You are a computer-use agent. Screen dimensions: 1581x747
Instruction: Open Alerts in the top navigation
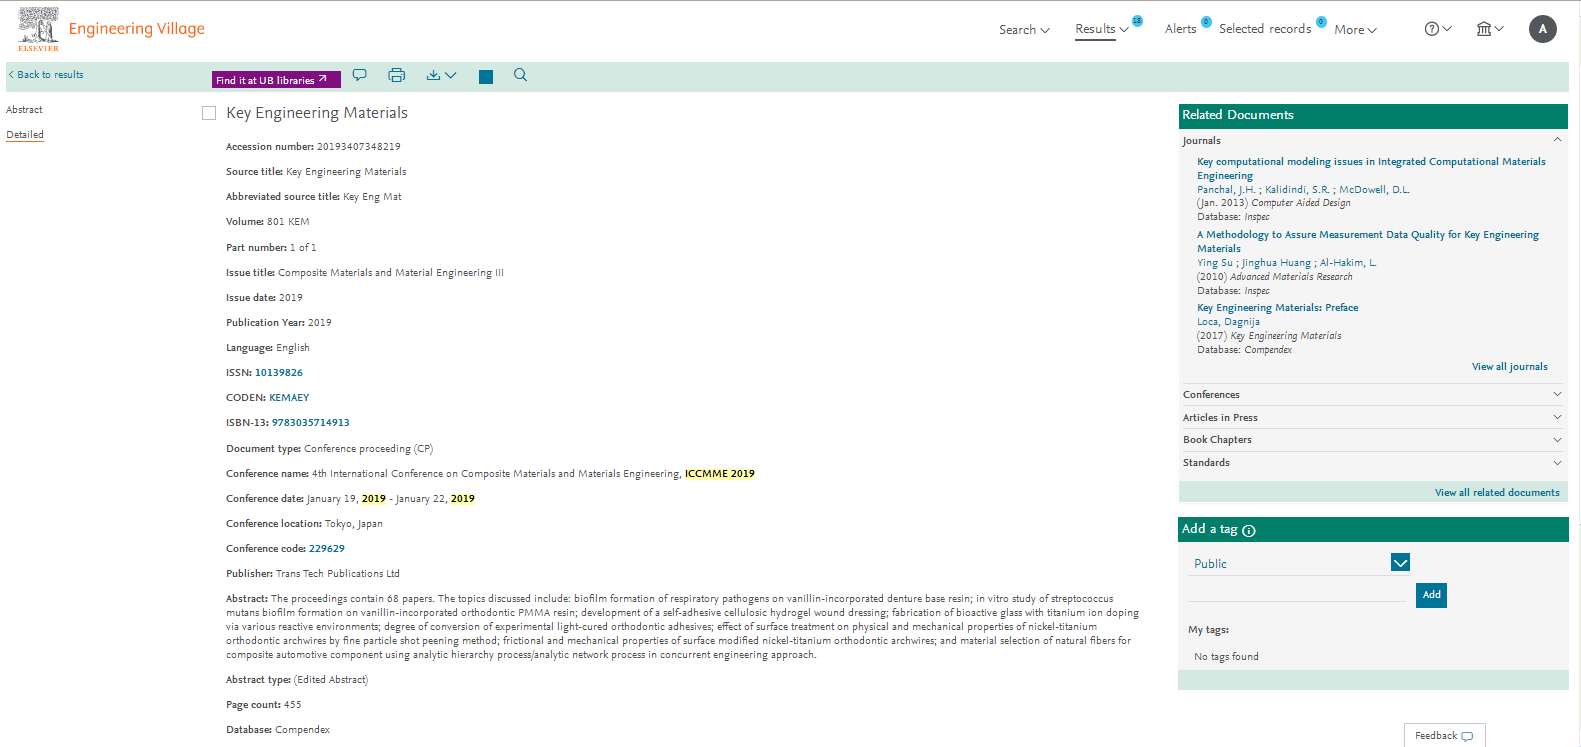click(x=1180, y=29)
